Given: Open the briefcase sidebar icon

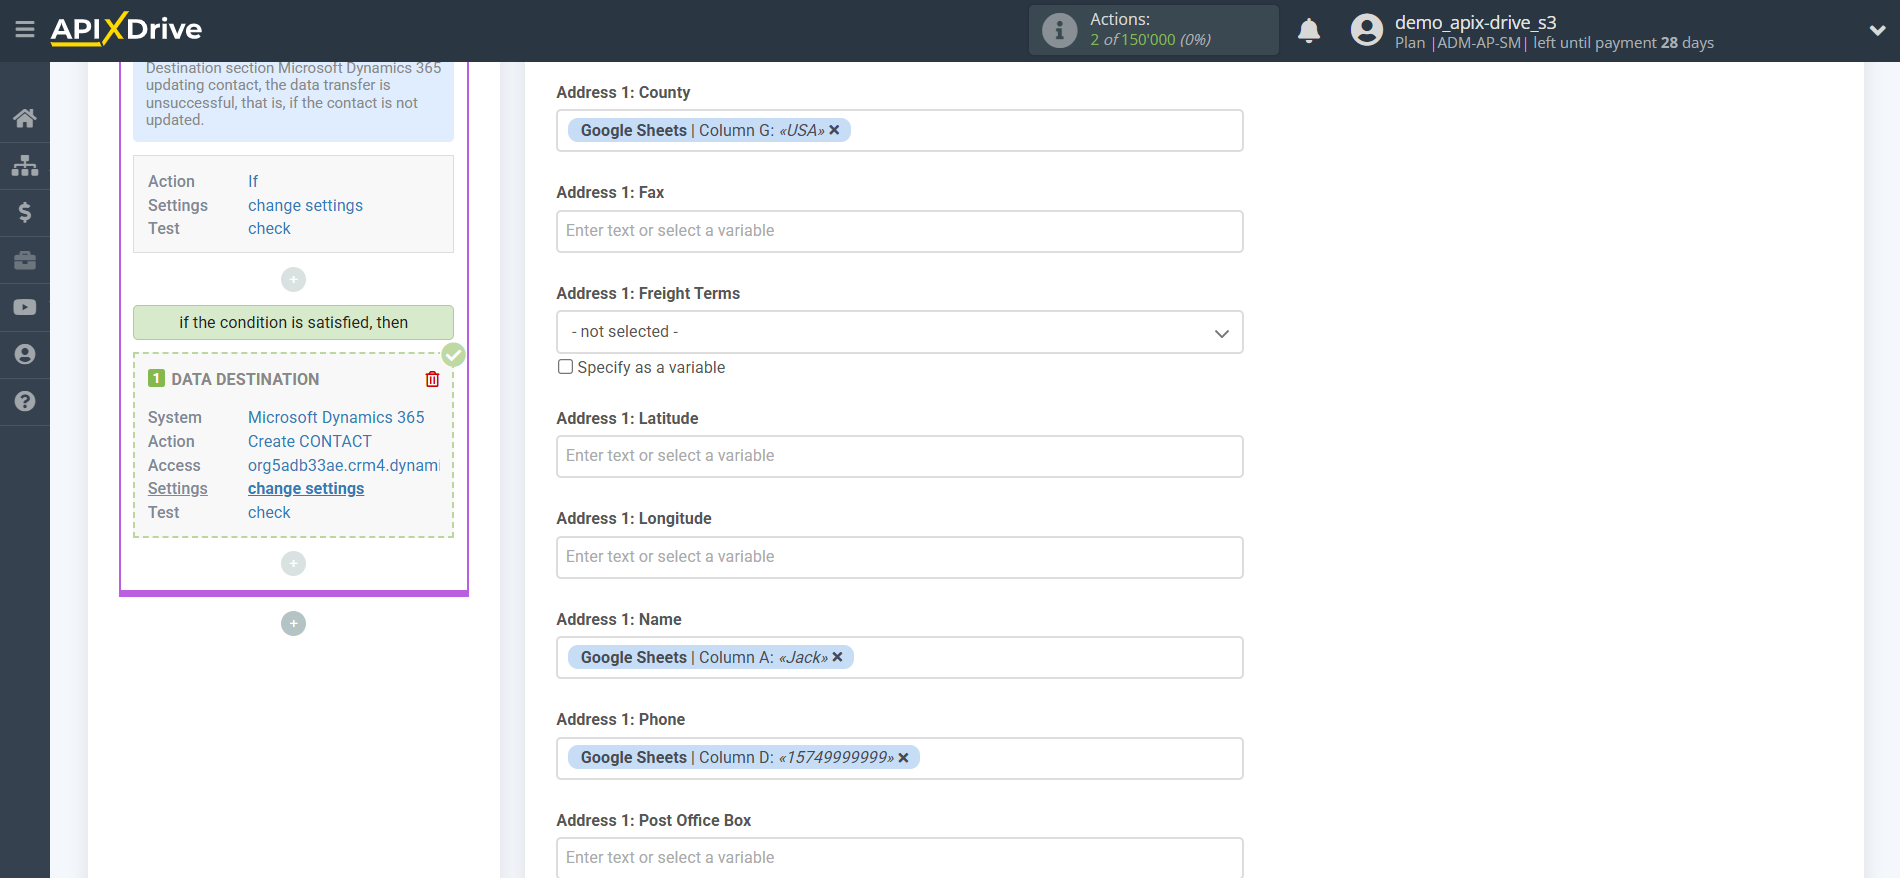Looking at the screenshot, I should click(x=25, y=260).
